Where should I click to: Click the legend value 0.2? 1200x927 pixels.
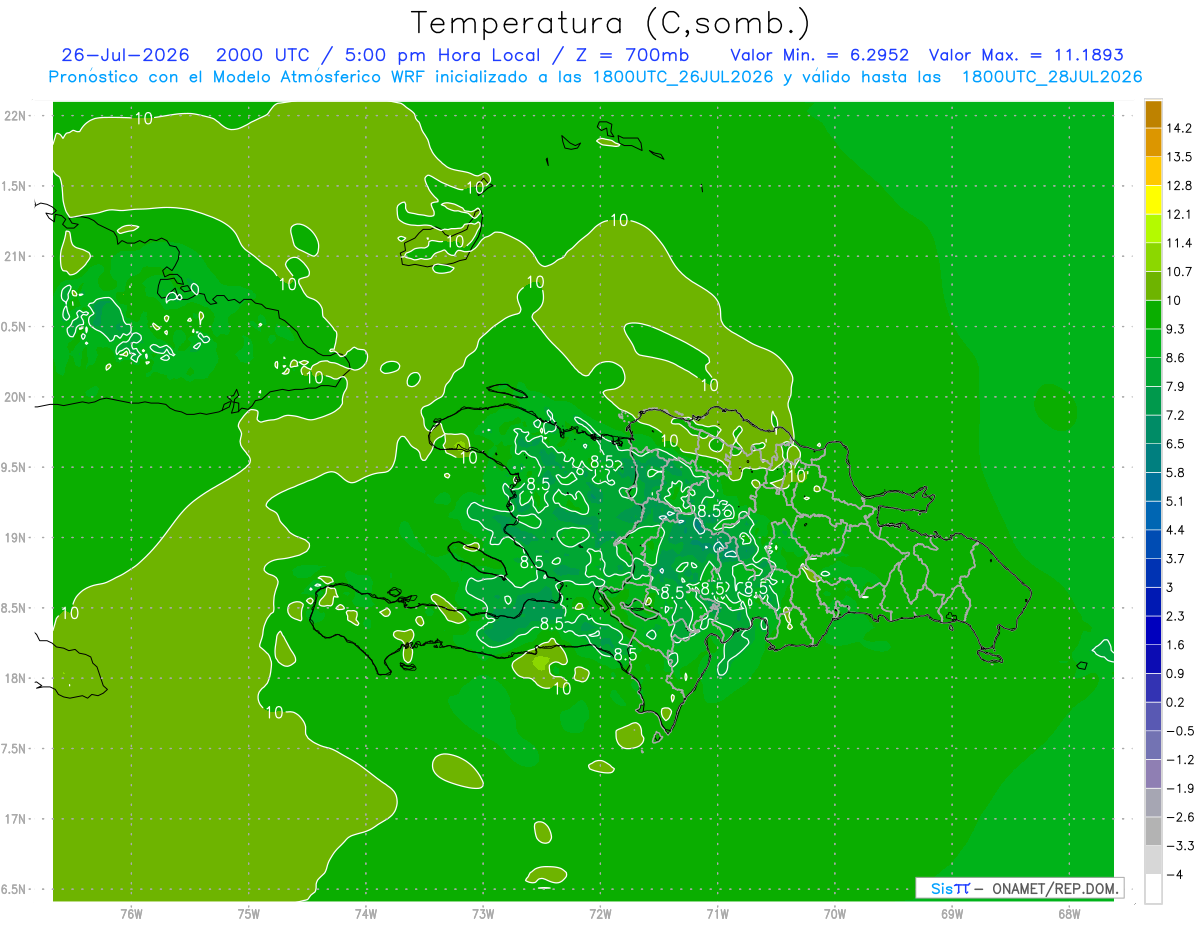click(x=1175, y=702)
